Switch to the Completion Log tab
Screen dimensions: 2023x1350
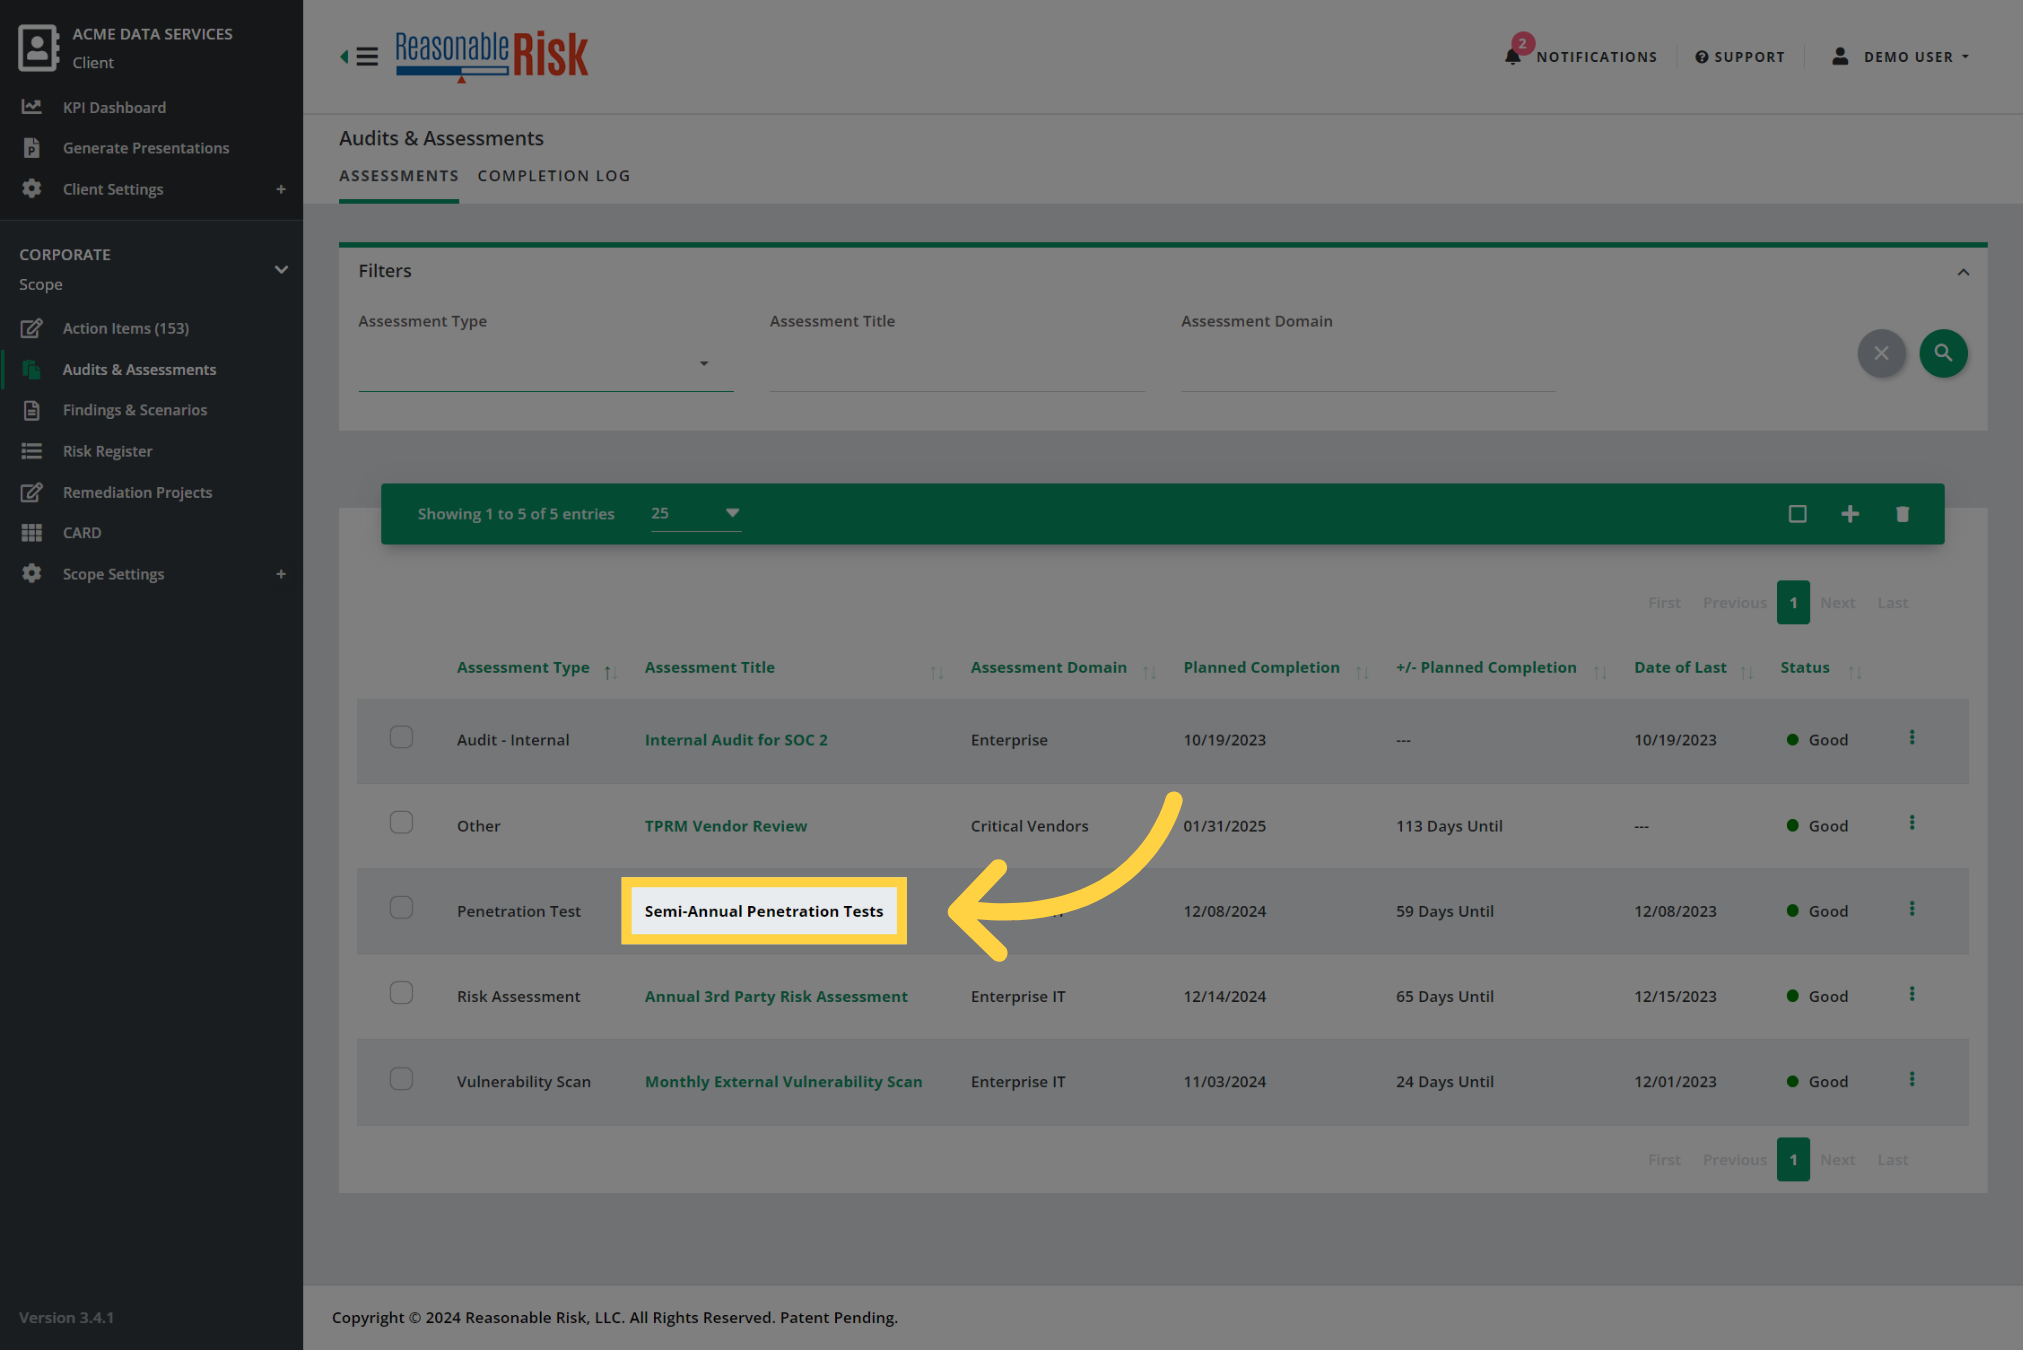(554, 176)
